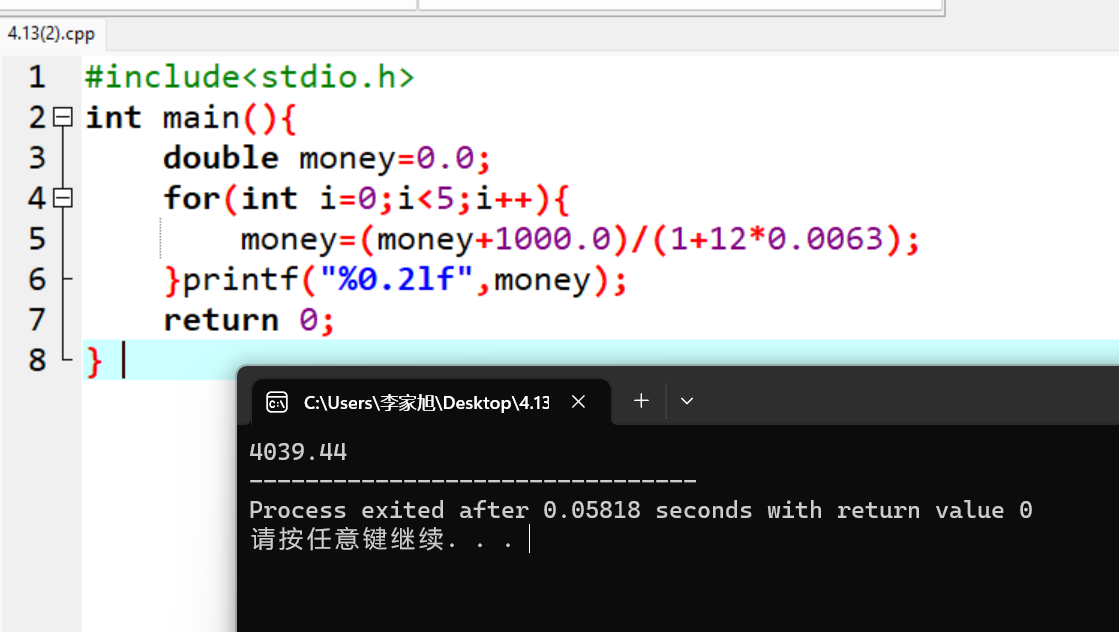
Task: Click the #include<stdio.h> line
Action: coord(250,77)
